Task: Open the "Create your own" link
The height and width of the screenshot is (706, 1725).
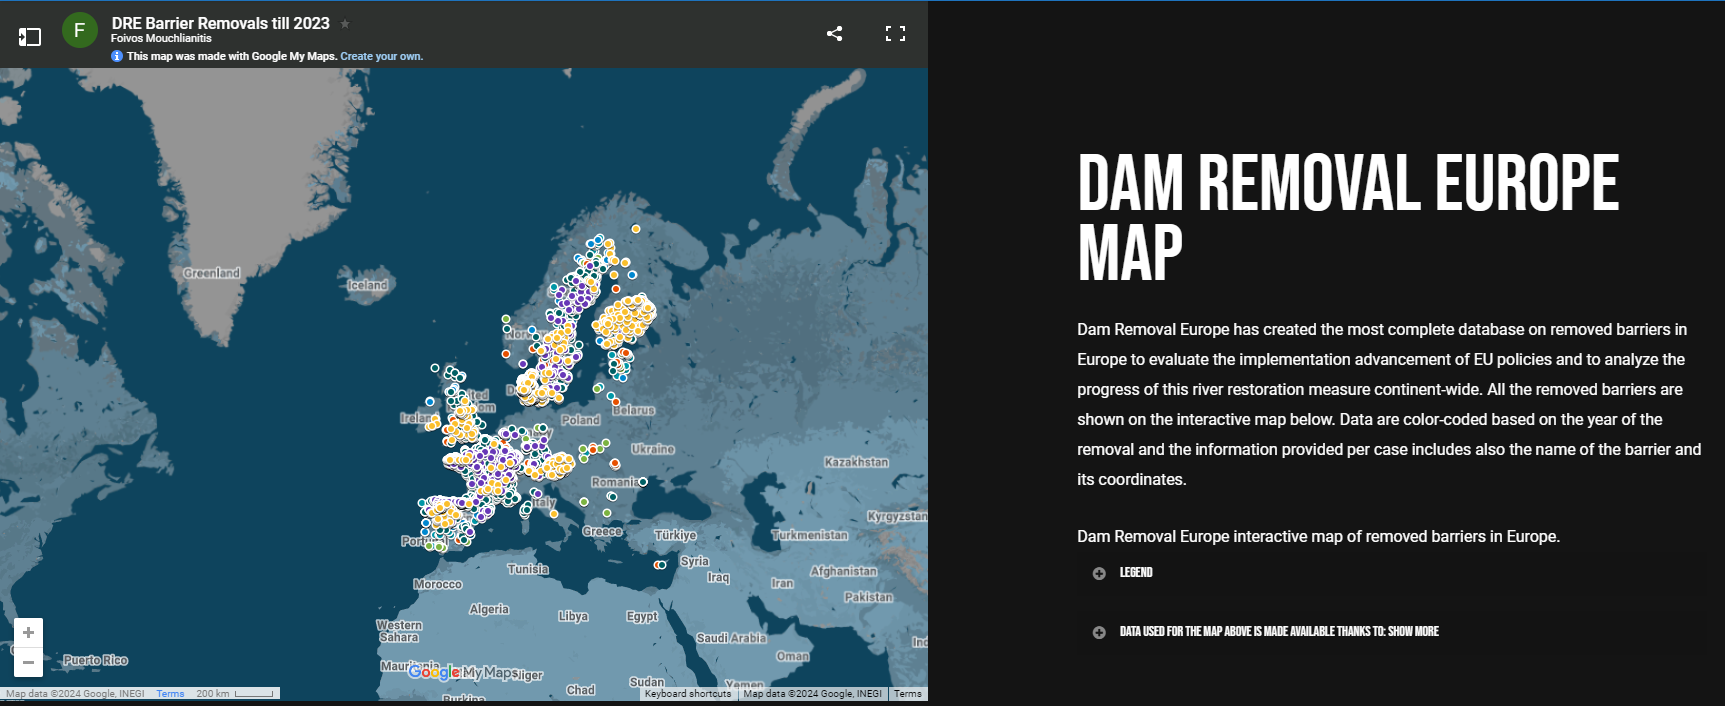Action: 381,56
